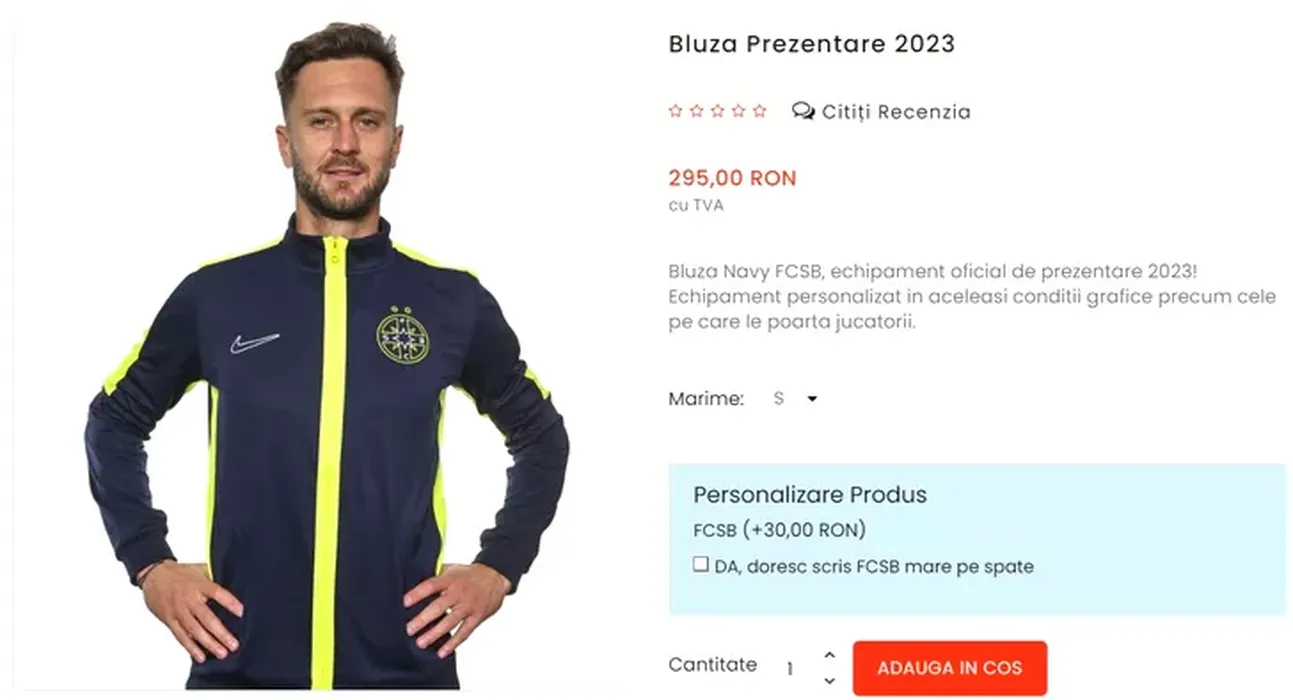This screenshot has width=1293, height=700.
Task: Decrease quantity with the down arrow
Action: pos(829,681)
